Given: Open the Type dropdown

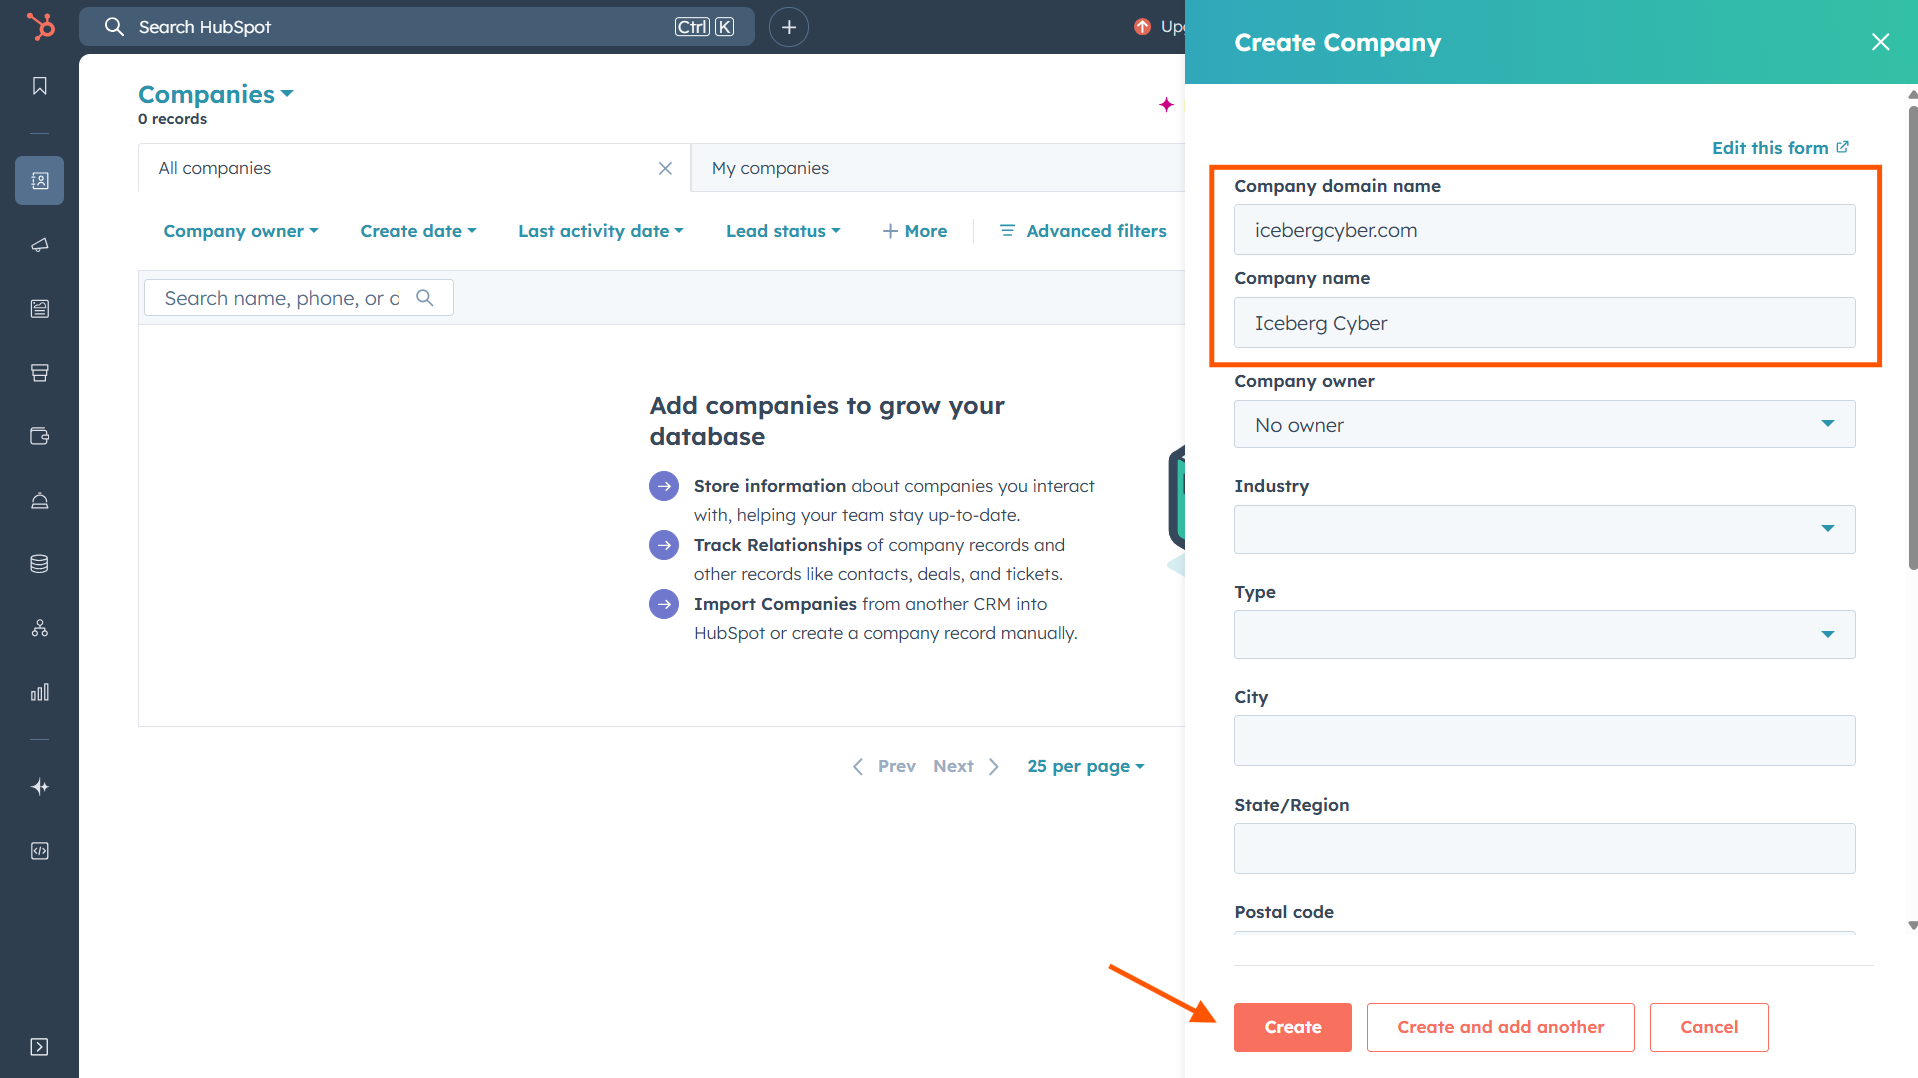Looking at the screenshot, I should coord(1544,634).
